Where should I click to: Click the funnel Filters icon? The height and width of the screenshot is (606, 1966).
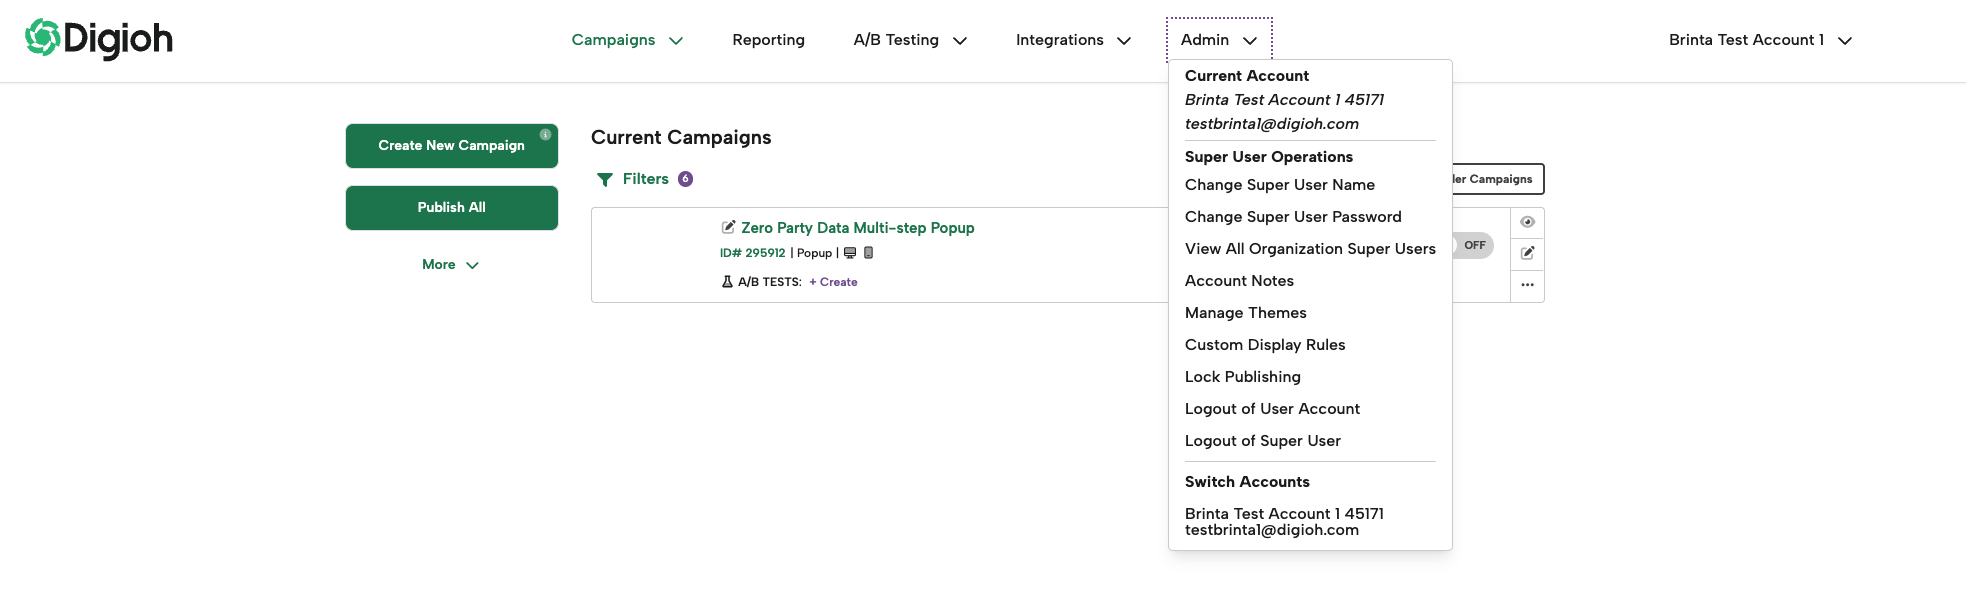click(x=604, y=180)
